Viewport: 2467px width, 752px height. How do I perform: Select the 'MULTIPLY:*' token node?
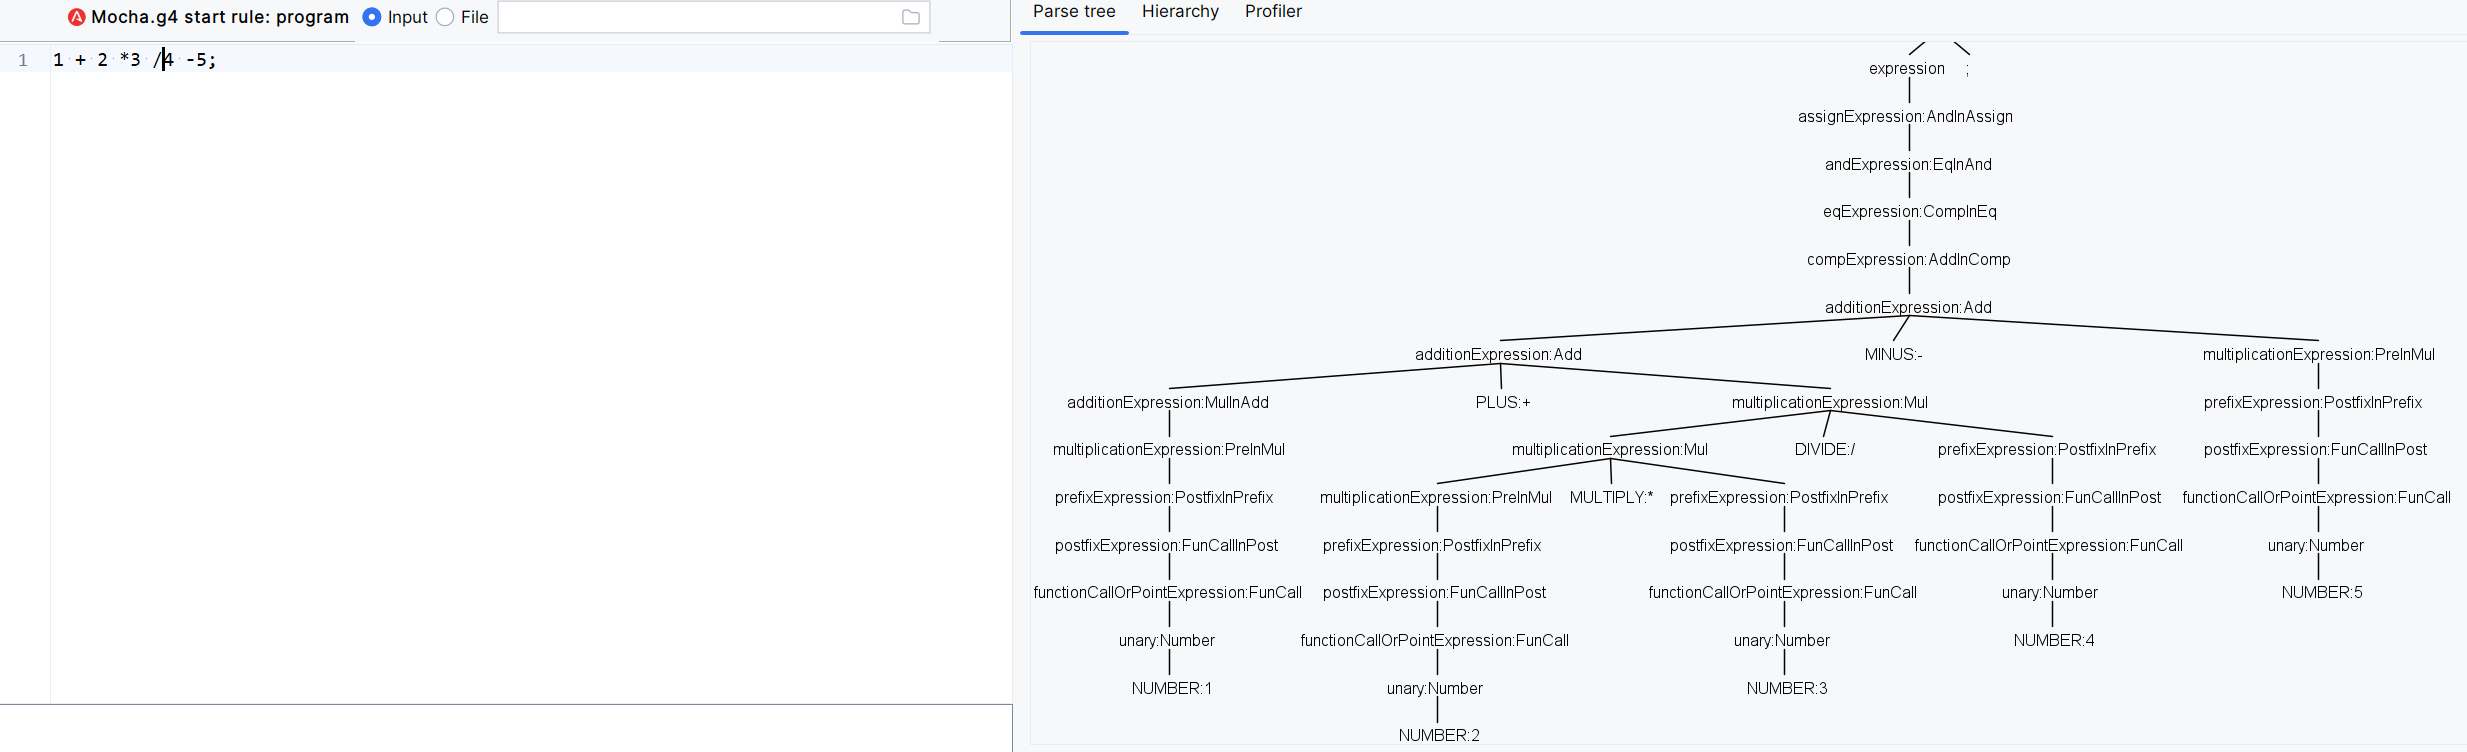coord(1611,498)
